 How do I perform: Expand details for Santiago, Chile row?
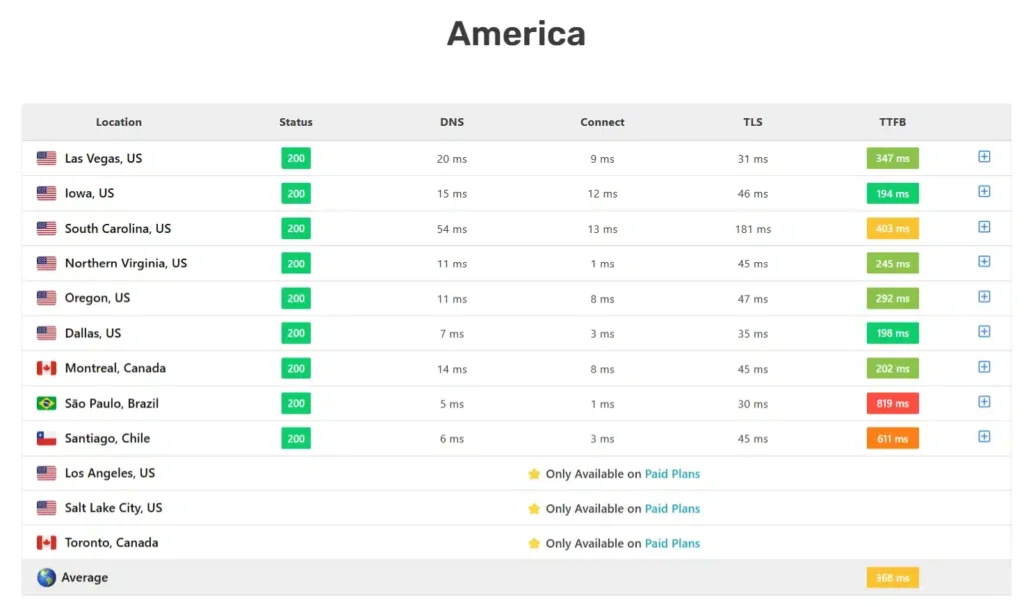point(984,436)
